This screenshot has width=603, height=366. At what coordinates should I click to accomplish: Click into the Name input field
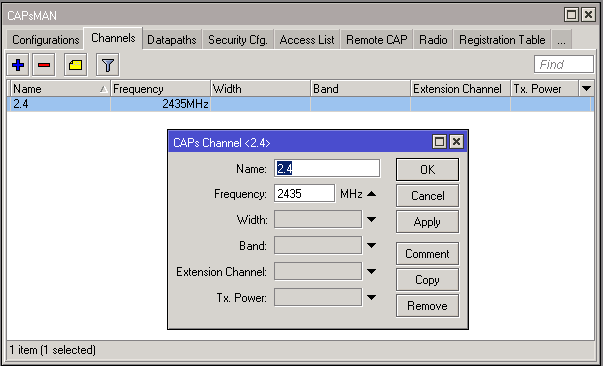[x=327, y=168]
